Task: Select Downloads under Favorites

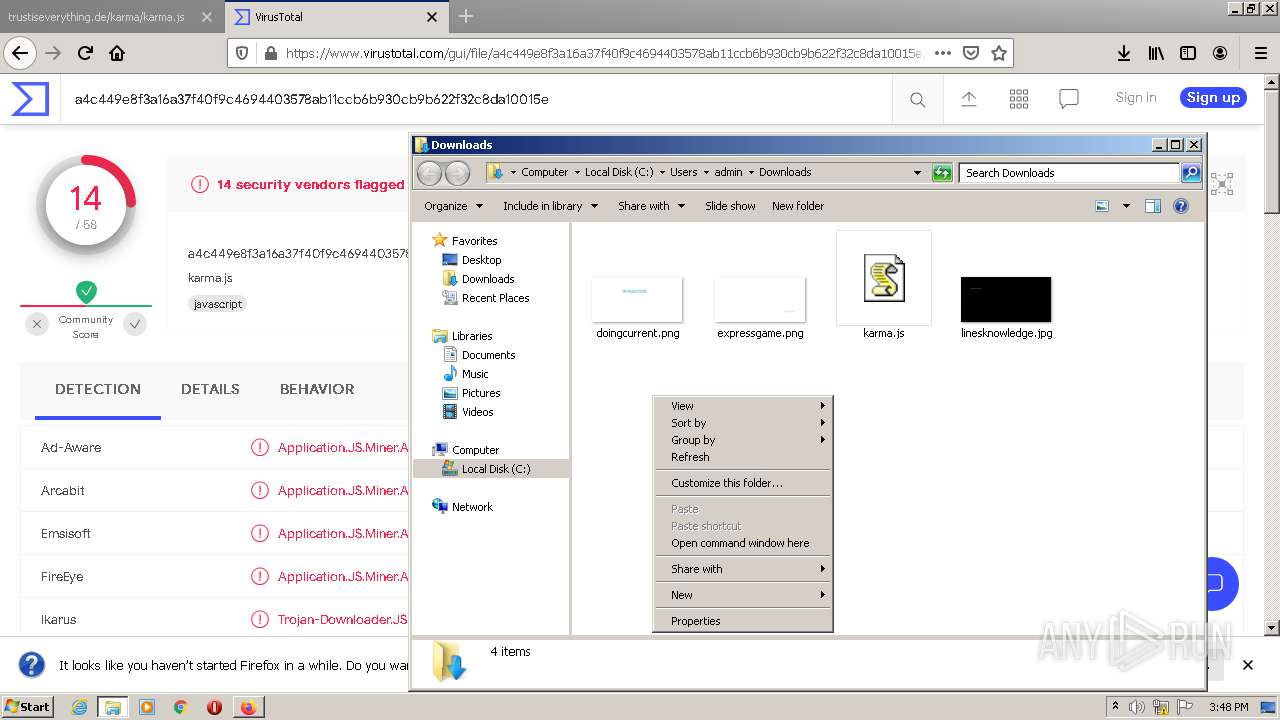Action: coord(487,279)
